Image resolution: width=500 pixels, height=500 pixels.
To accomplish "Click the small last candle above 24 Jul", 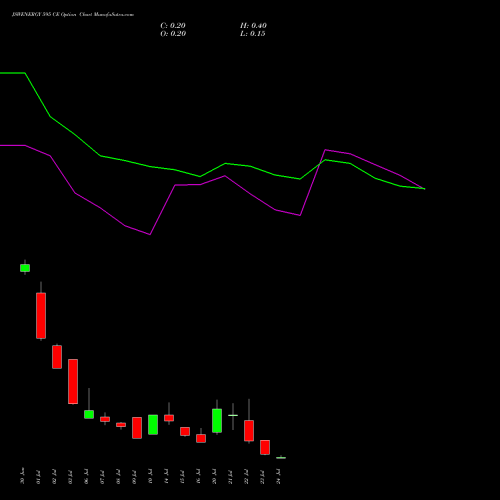I will [281, 458].
